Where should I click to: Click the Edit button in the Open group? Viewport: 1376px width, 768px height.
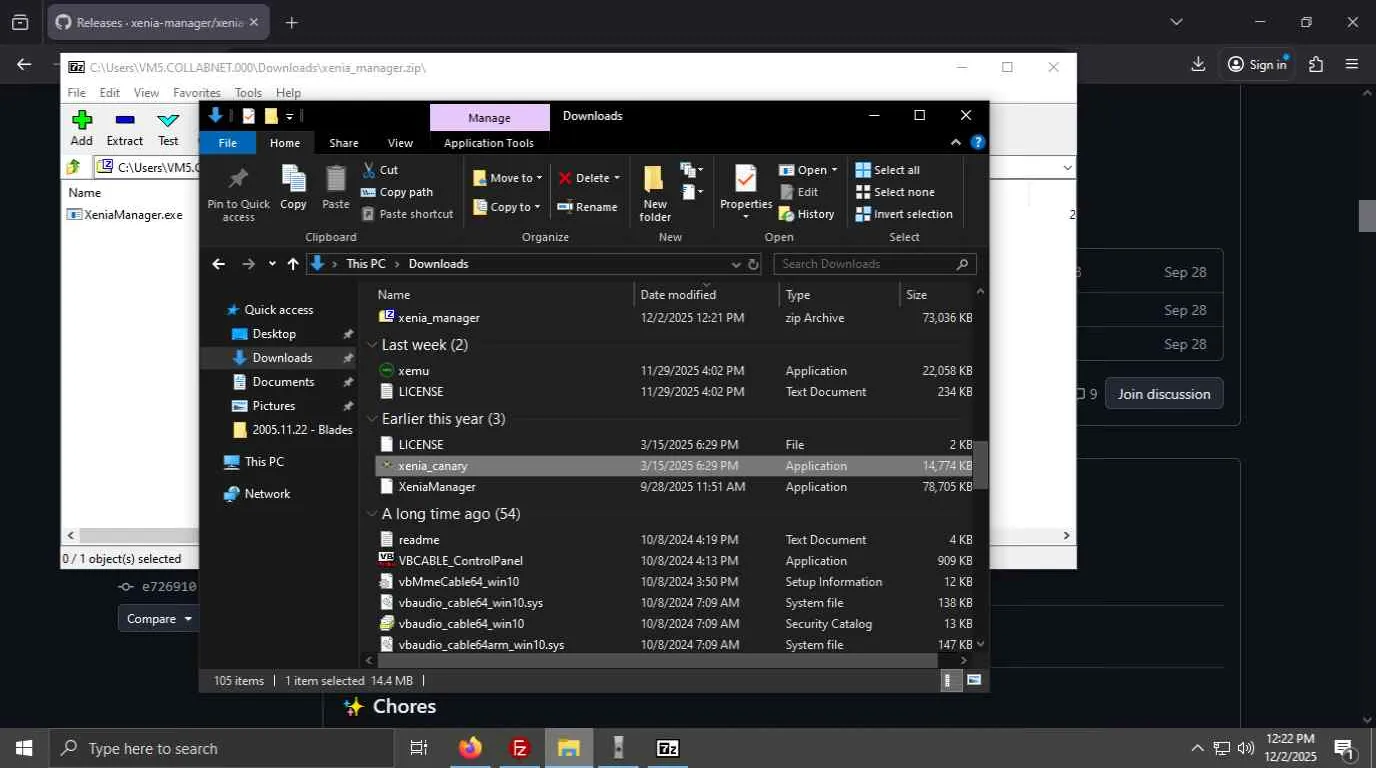798,192
